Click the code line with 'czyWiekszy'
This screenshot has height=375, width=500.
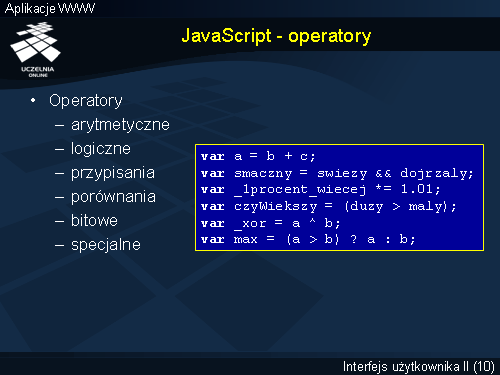pos(328,206)
